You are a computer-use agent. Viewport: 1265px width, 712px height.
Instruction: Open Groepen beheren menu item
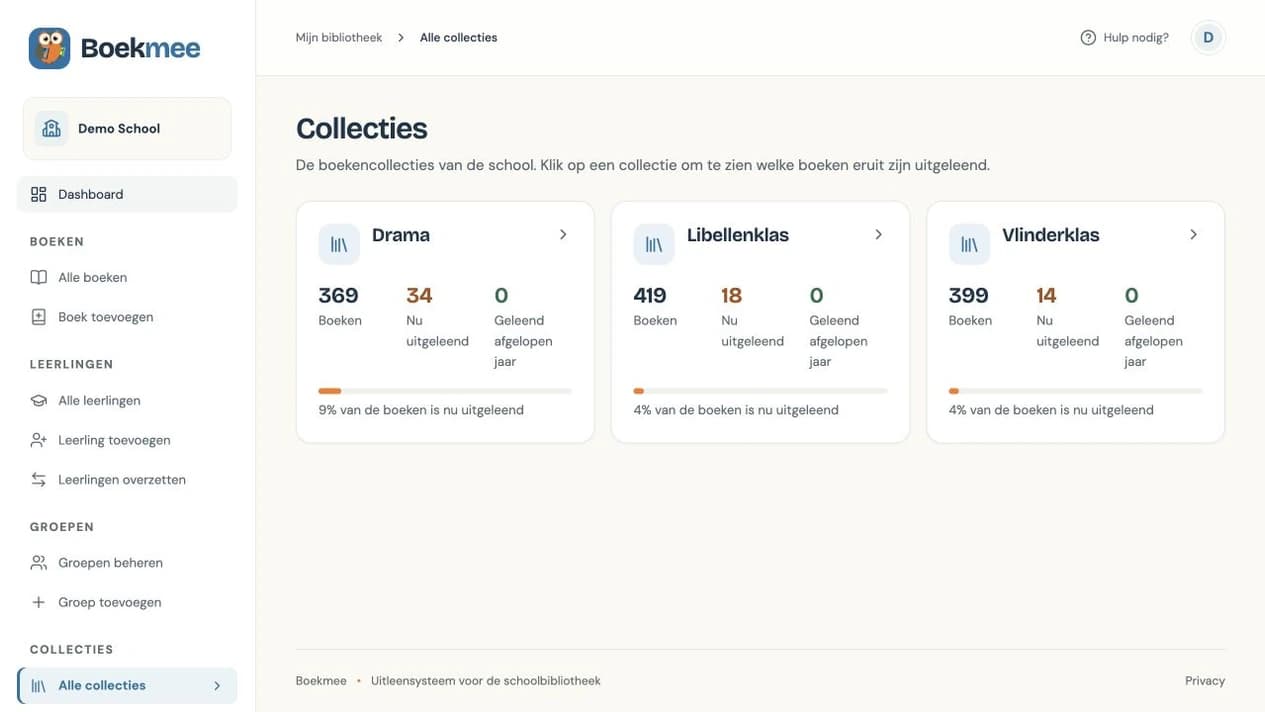(127, 563)
